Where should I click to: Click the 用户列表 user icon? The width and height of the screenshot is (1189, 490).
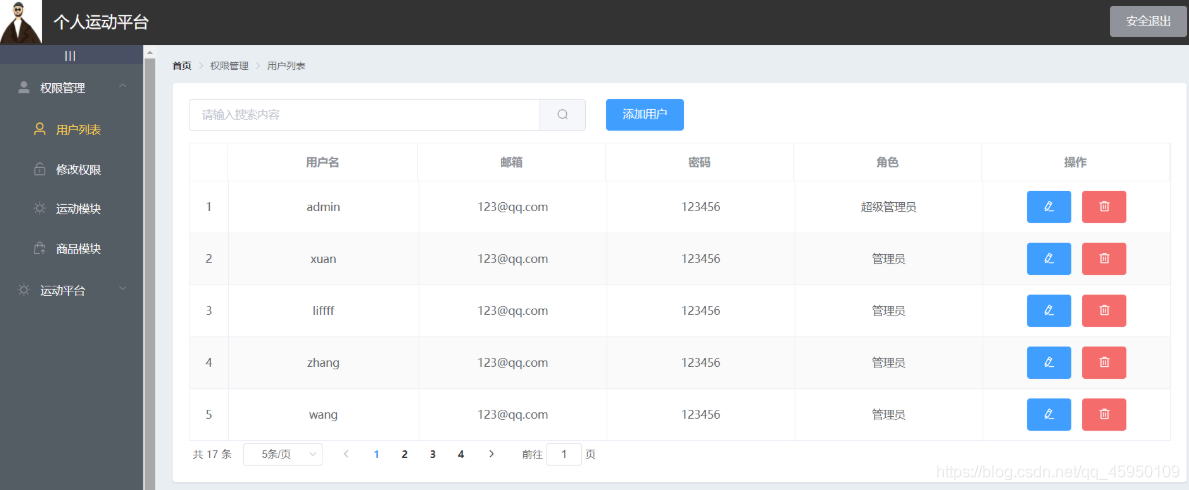39,129
